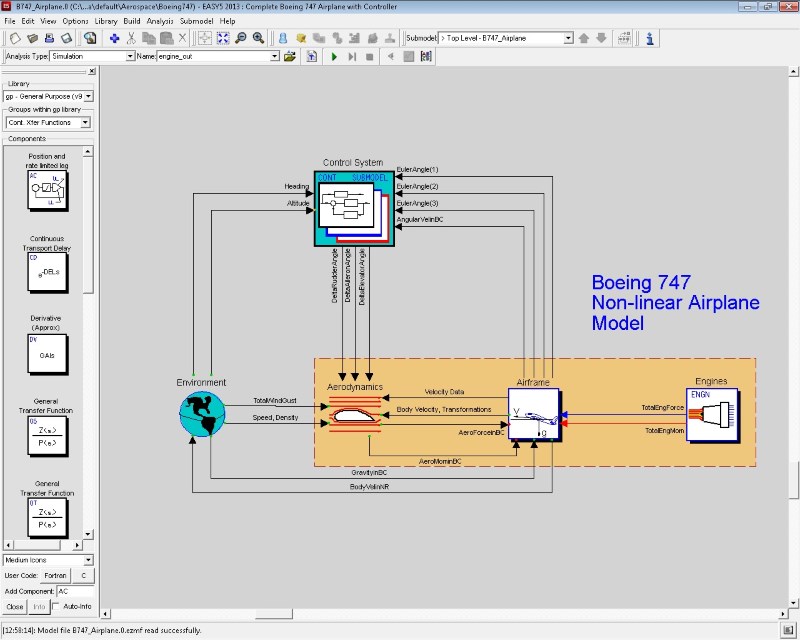The width and height of the screenshot is (800, 640).
Task: Select the first General Transfer Function component
Action: point(47,436)
